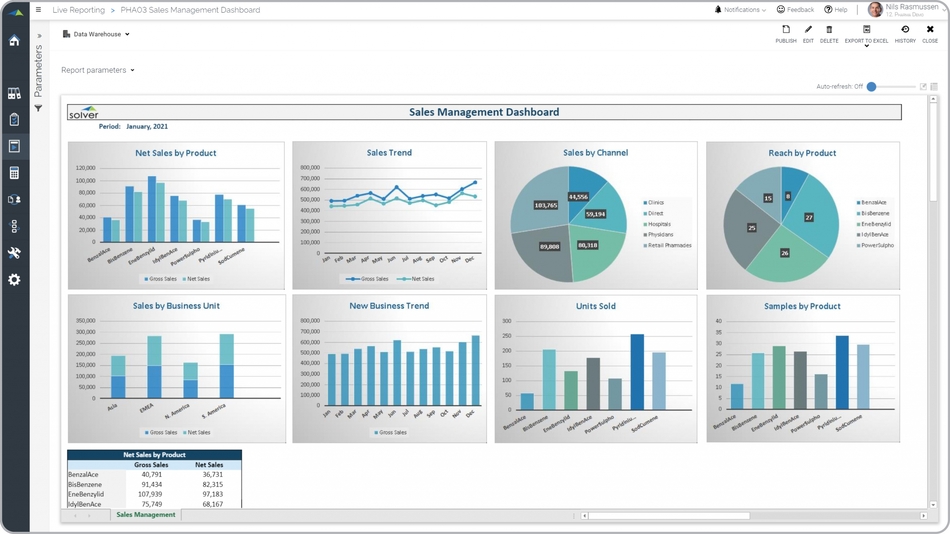Click the horizontal scrollbar at the bottom
Image resolution: width=950 pixels, height=534 pixels.
(668, 516)
